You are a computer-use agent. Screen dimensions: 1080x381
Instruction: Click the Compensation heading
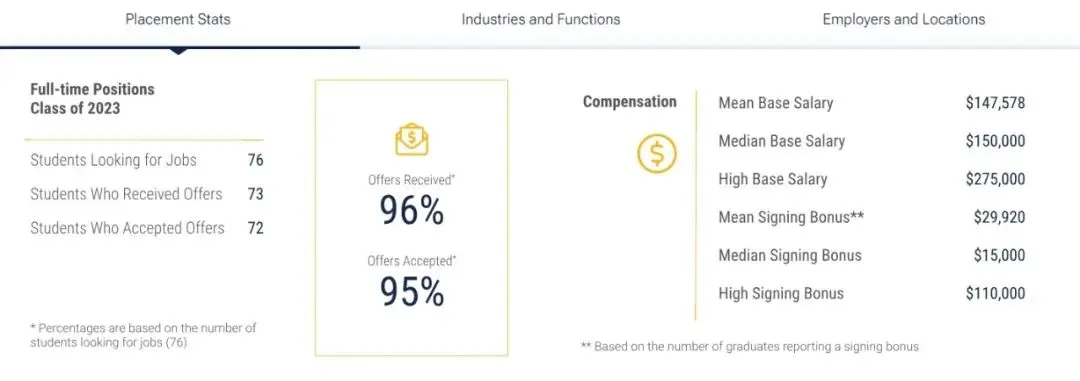pyautogui.click(x=630, y=102)
